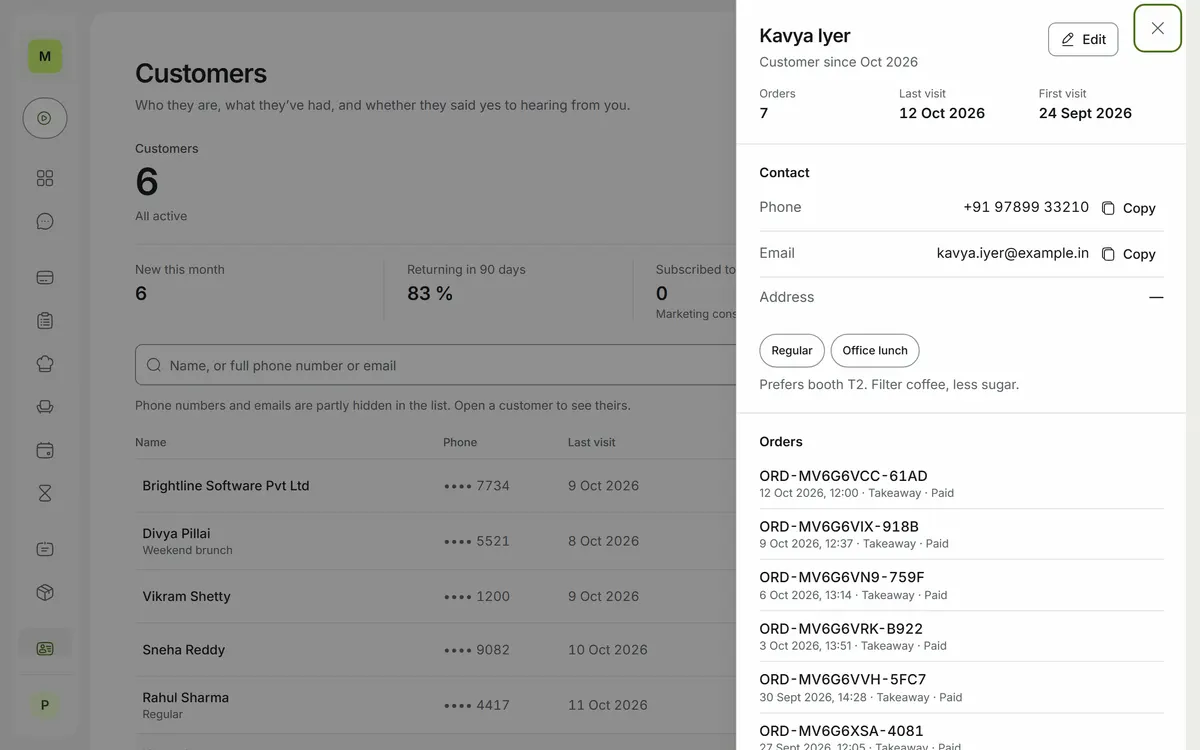Open the Rahul Sharma customer row

tap(436, 705)
